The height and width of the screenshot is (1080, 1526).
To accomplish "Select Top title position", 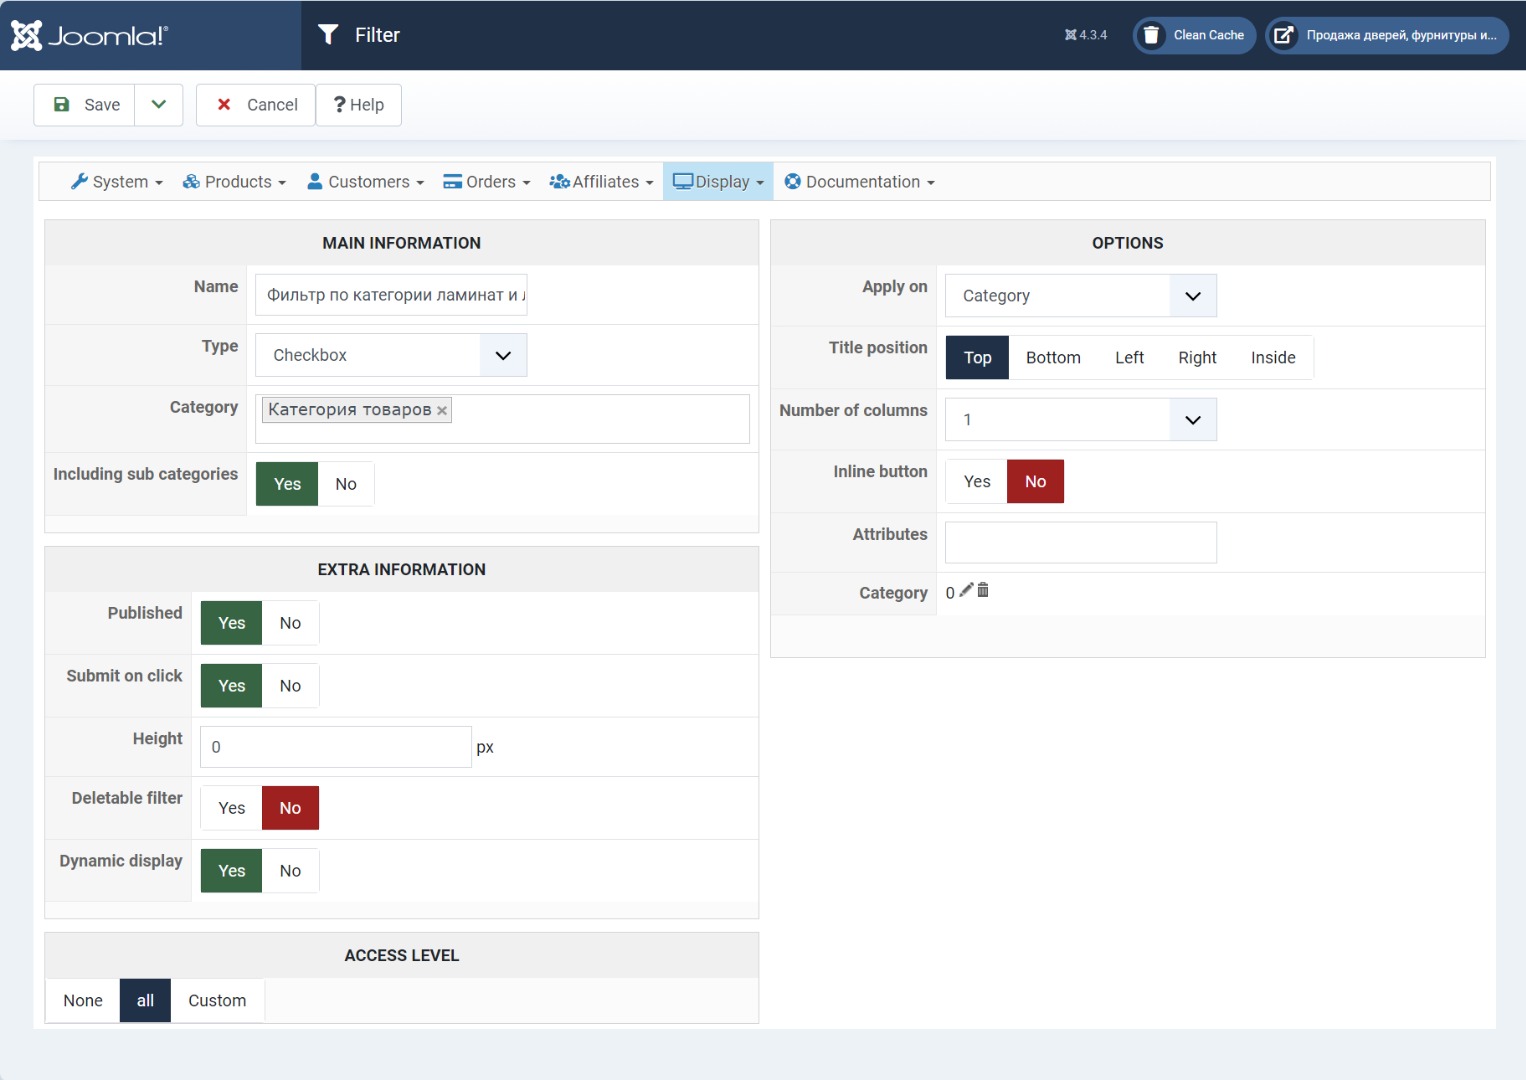I will [x=978, y=358].
